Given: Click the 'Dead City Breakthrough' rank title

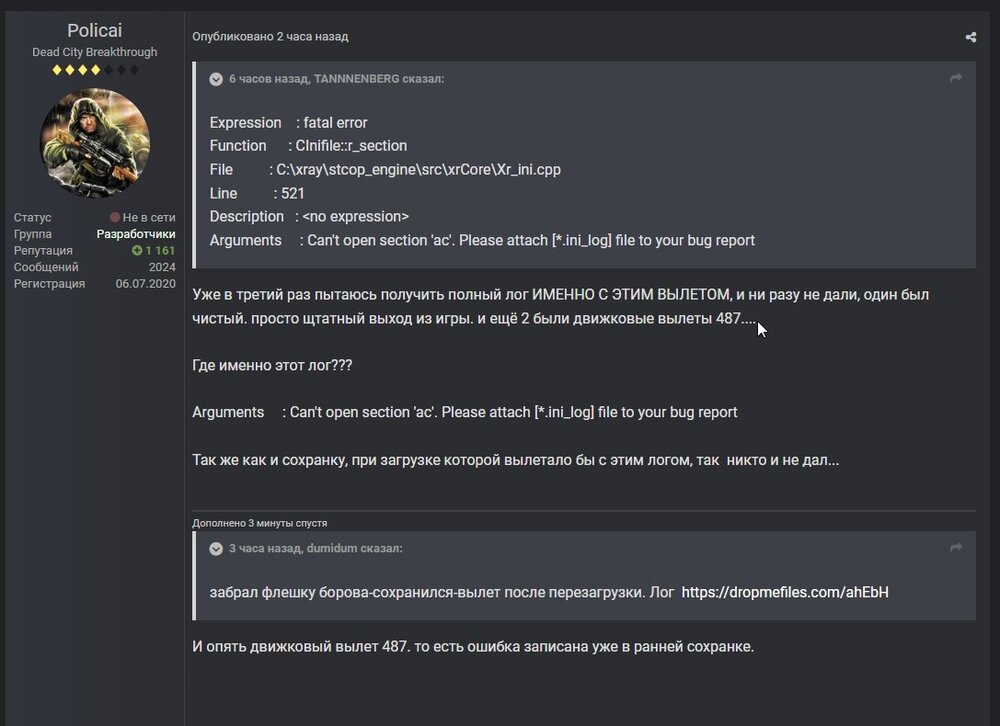Looking at the screenshot, I should point(95,52).
